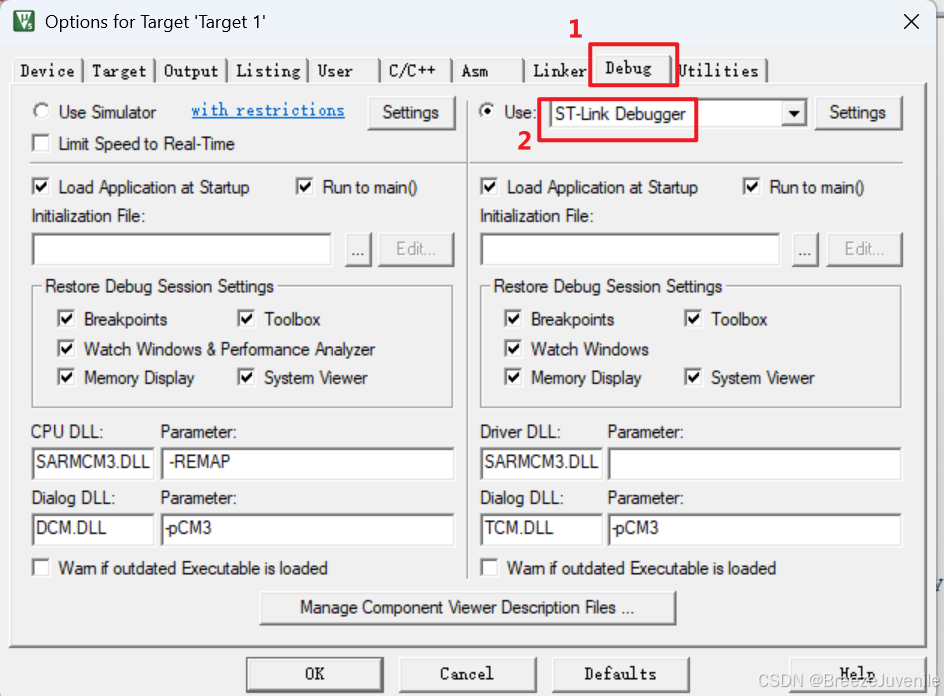Click the simulator Initialization File field
944x696 pixels.
[182, 249]
